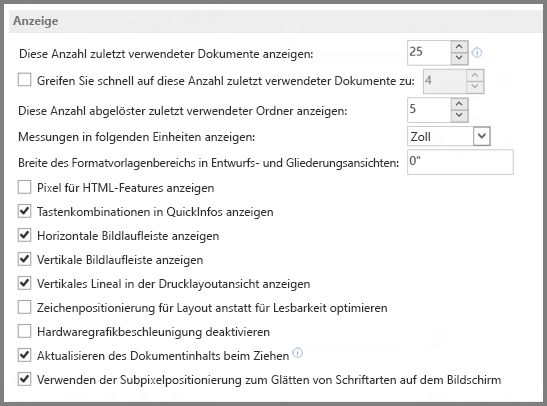This screenshot has height=406, width=547.
Task: Toggle Verwenden der Subpixelpositionierung checkbox
Action: tap(24, 379)
